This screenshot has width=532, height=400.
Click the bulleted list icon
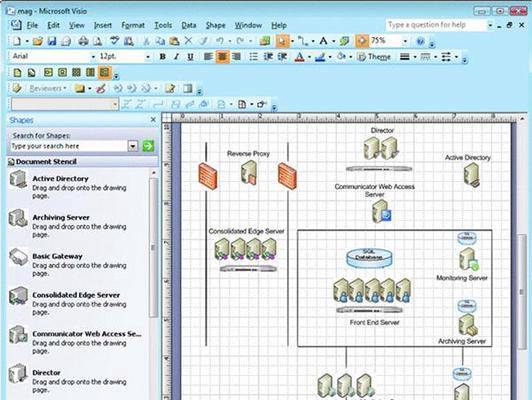pos(253,57)
